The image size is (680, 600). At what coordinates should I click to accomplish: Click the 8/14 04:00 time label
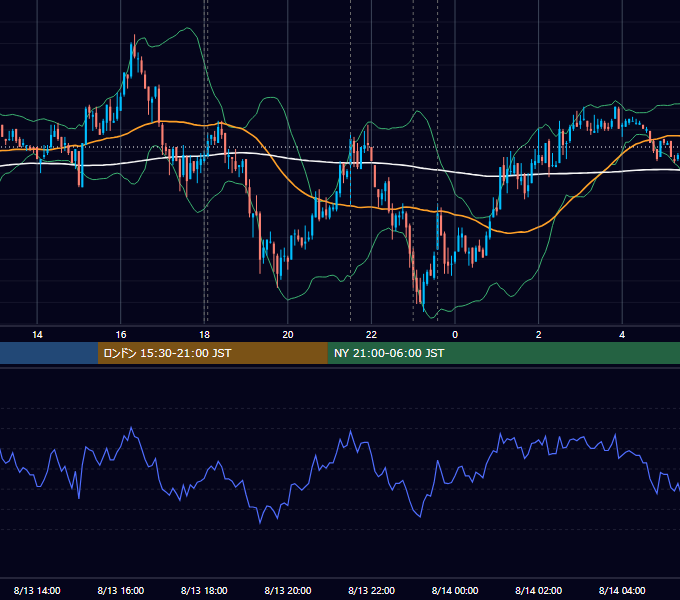622,590
